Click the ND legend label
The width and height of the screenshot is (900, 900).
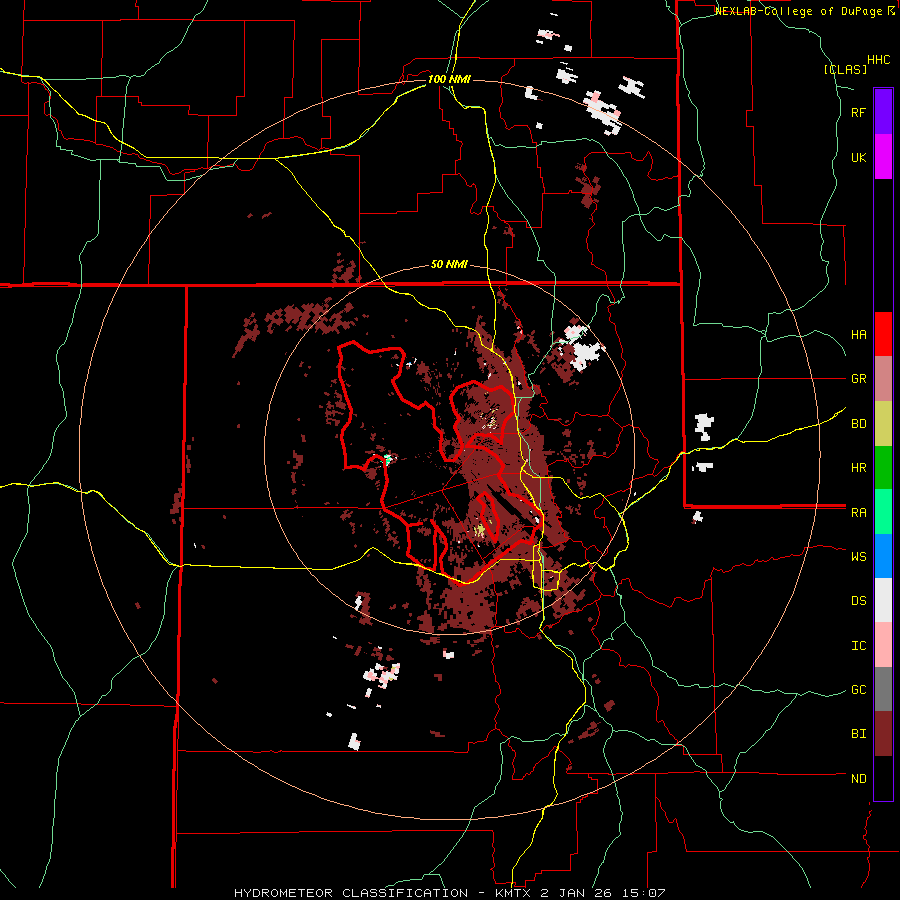pos(858,779)
